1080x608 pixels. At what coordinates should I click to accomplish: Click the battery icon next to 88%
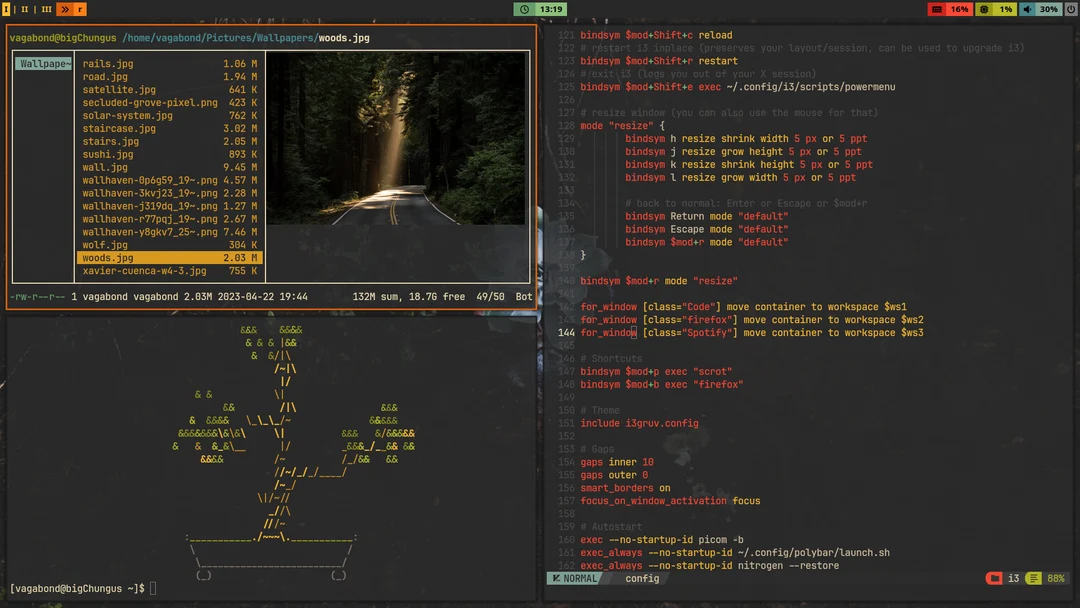[x=1034, y=578]
